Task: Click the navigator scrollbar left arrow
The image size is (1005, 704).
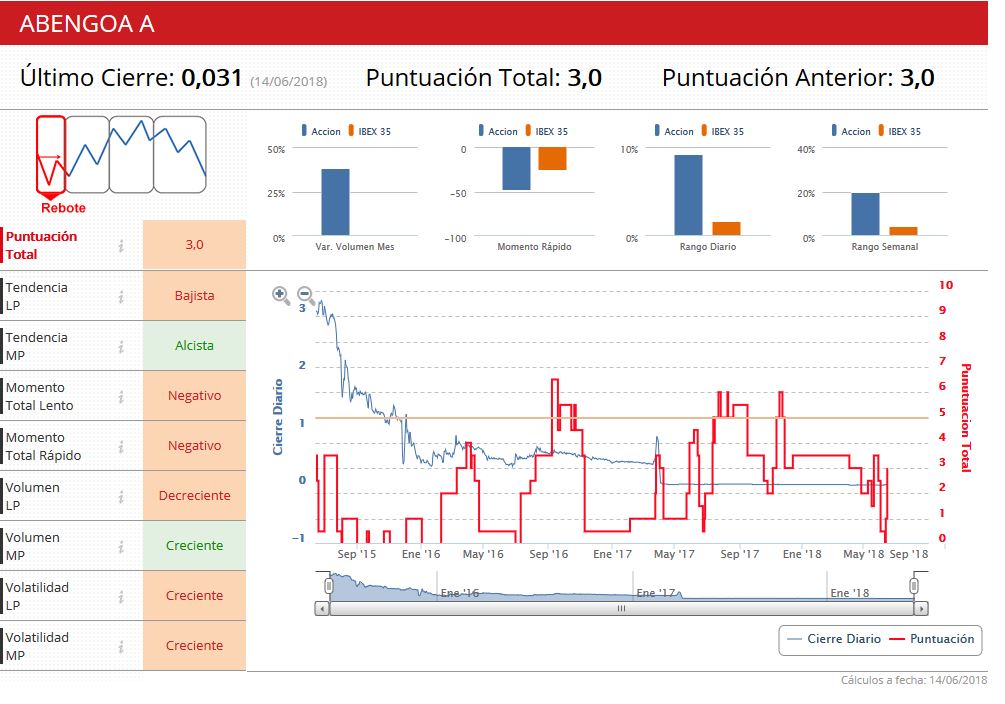Action: click(322, 608)
